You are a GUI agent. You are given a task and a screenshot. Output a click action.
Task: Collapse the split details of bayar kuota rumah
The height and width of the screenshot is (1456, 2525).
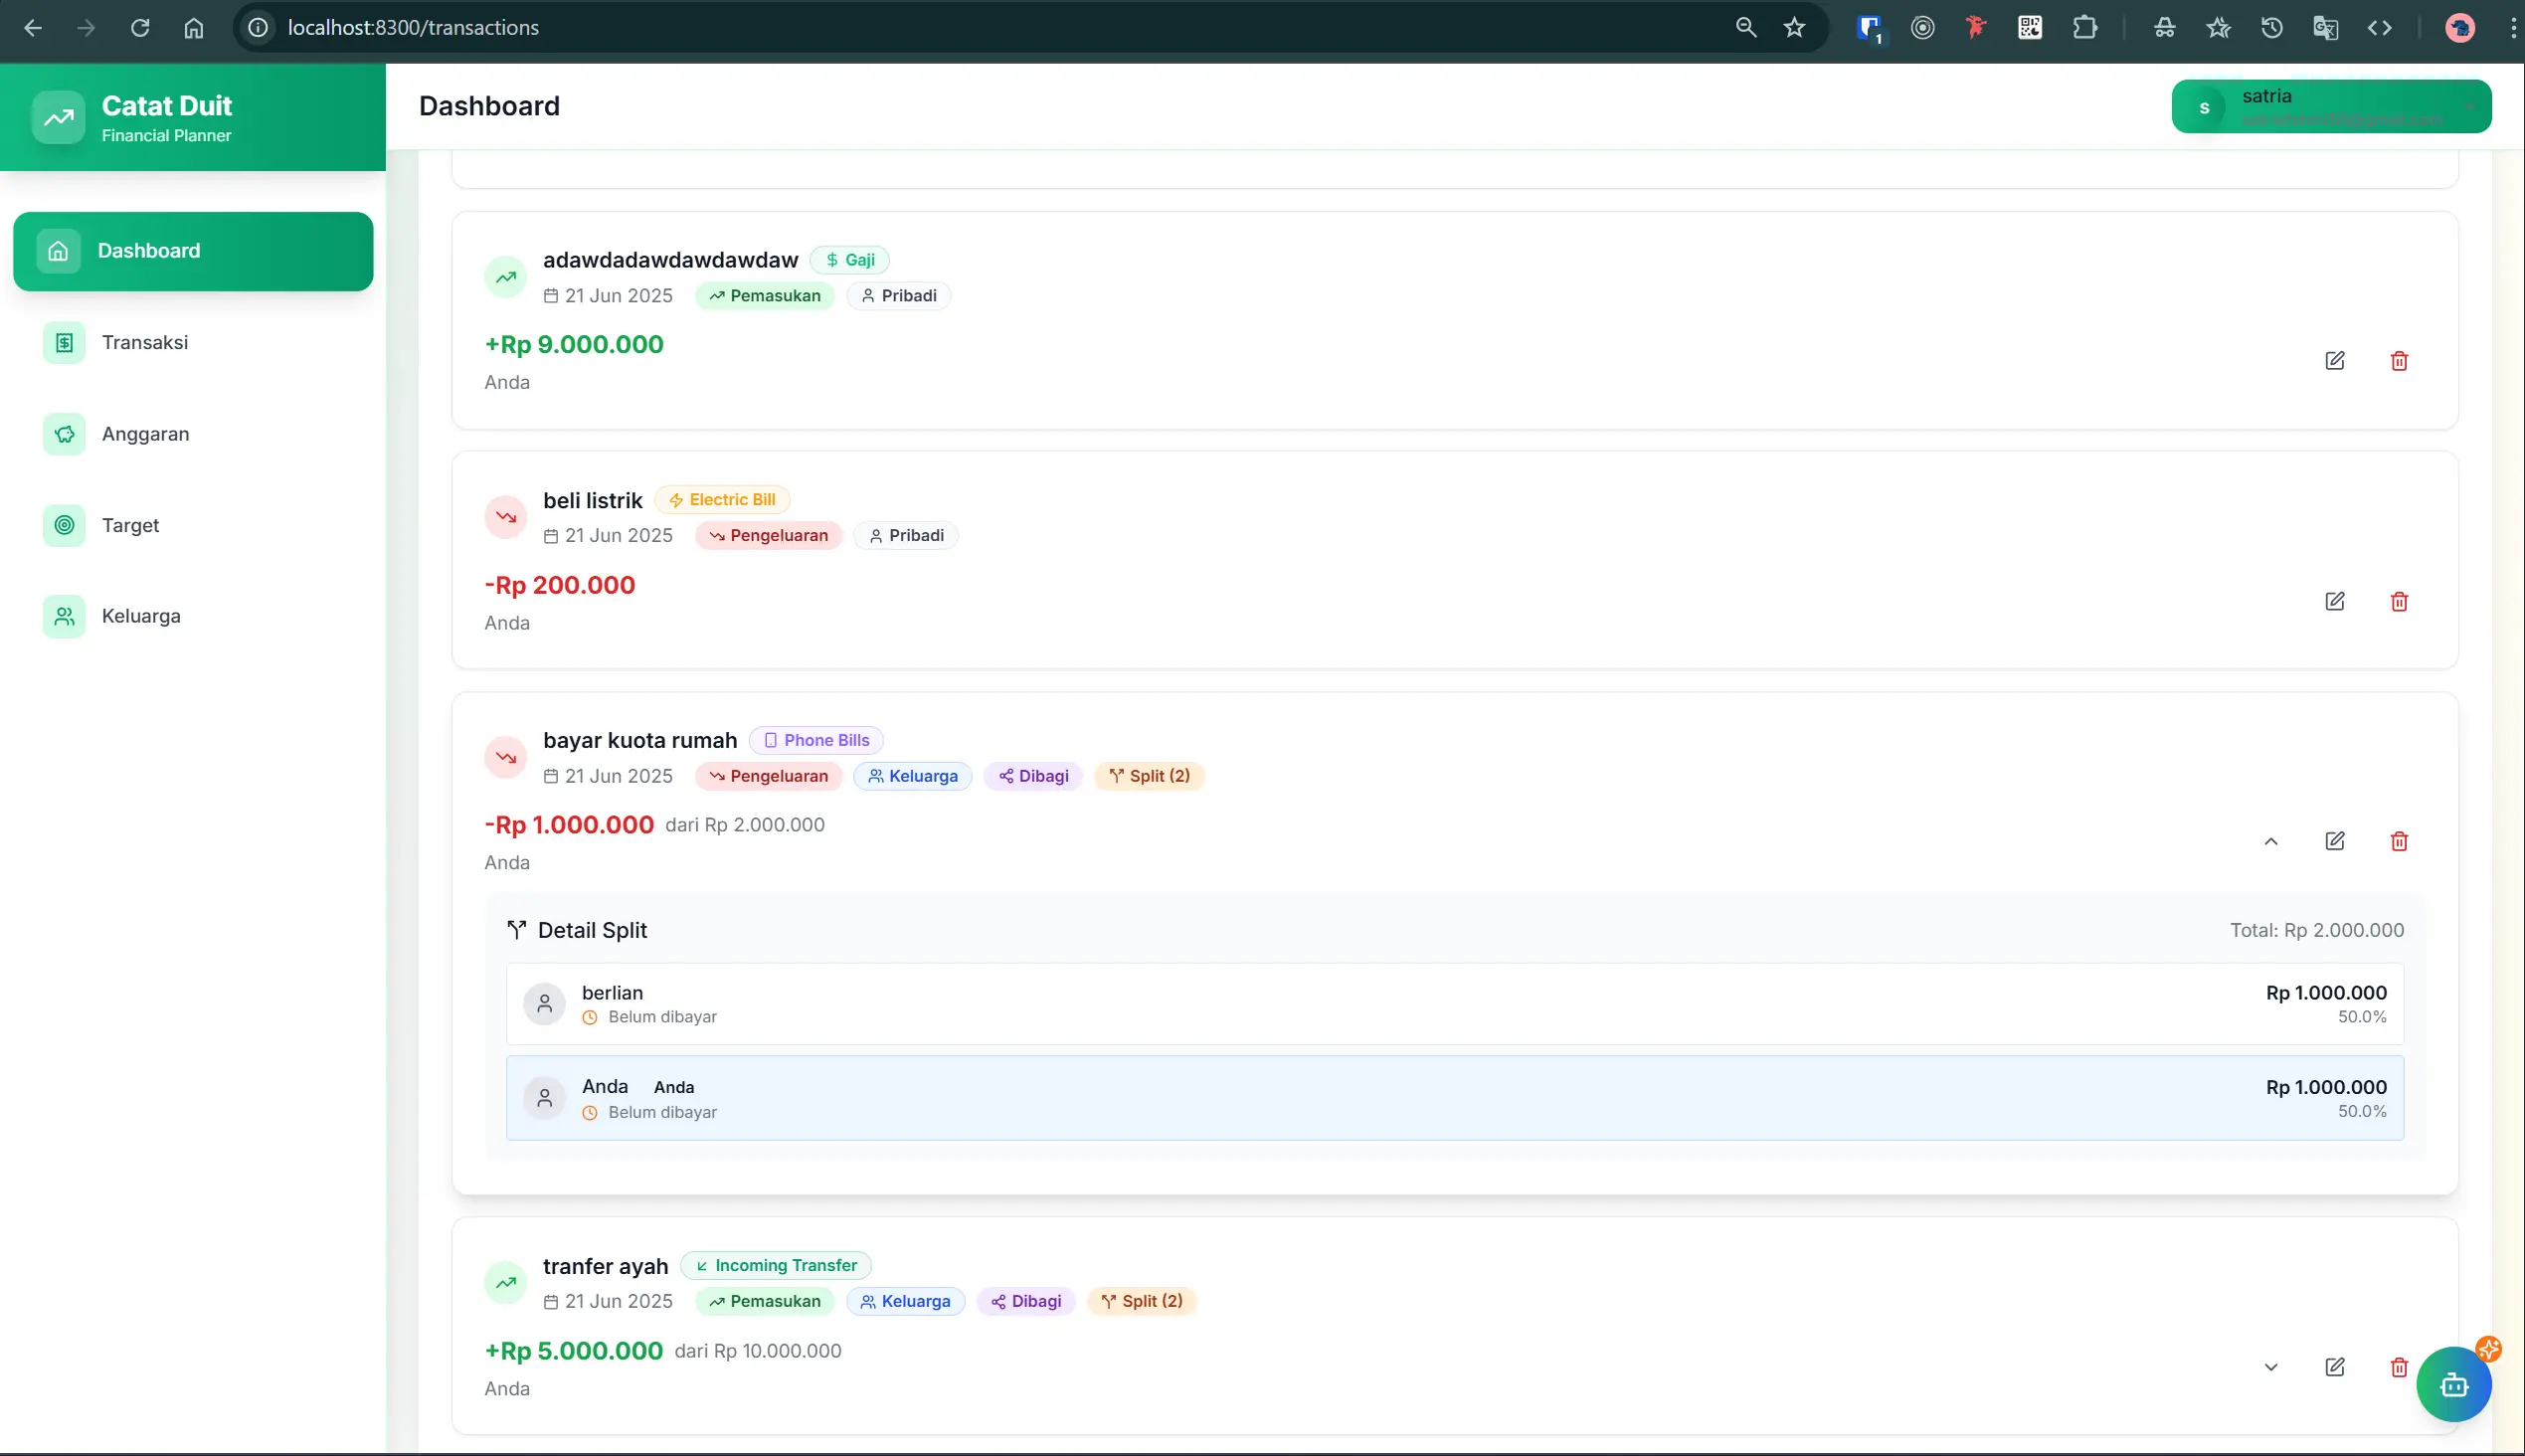point(2271,841)
